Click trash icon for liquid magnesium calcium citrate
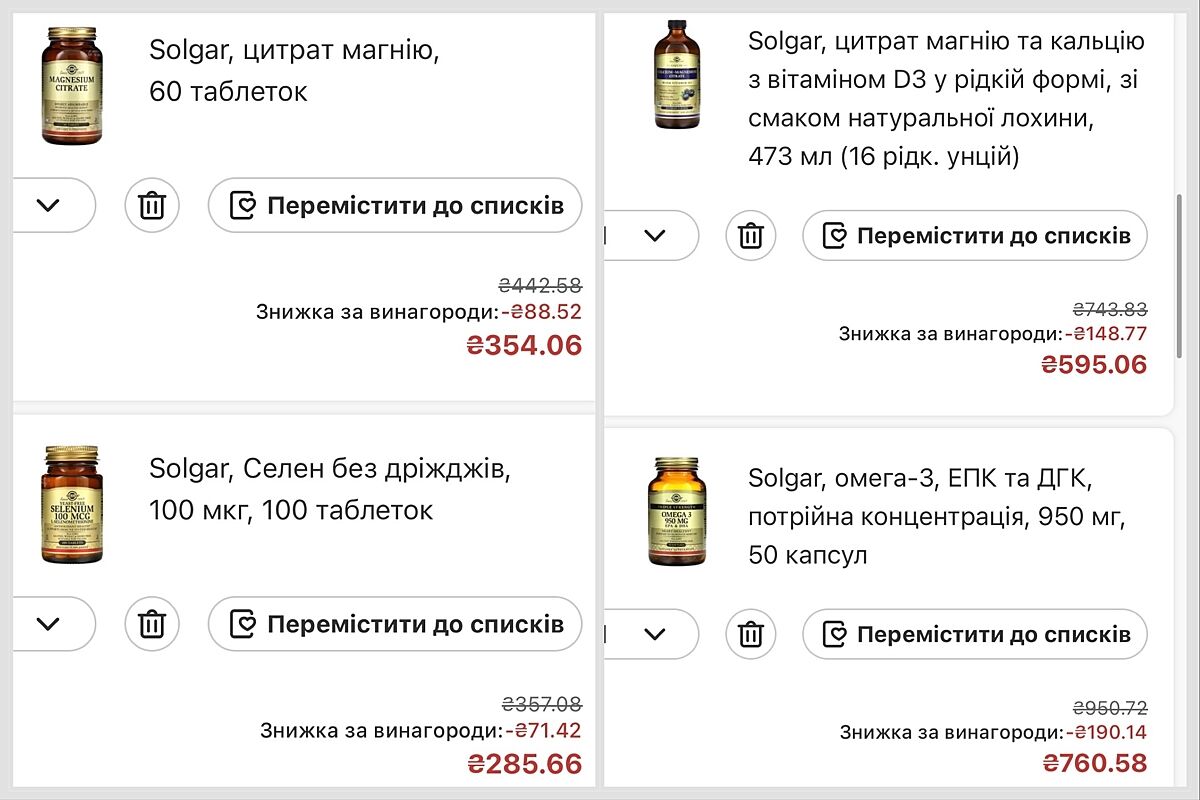This screenshot has width=1200, height=800. click(751, 236)
